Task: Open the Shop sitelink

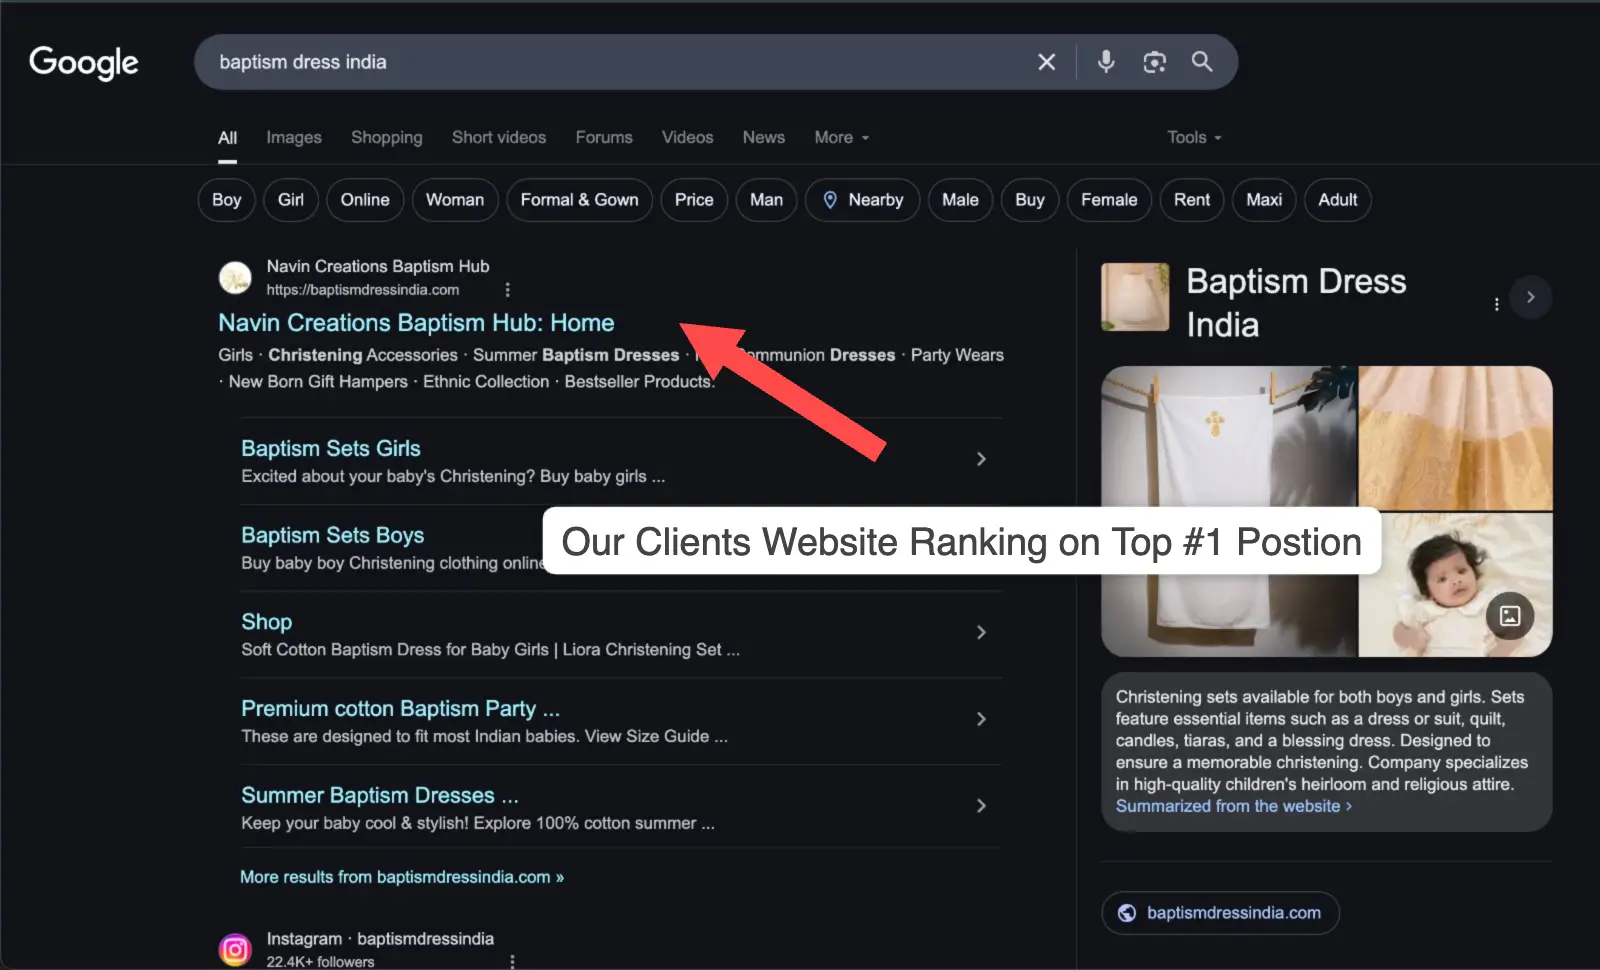Action: click(x=266, y=622)
